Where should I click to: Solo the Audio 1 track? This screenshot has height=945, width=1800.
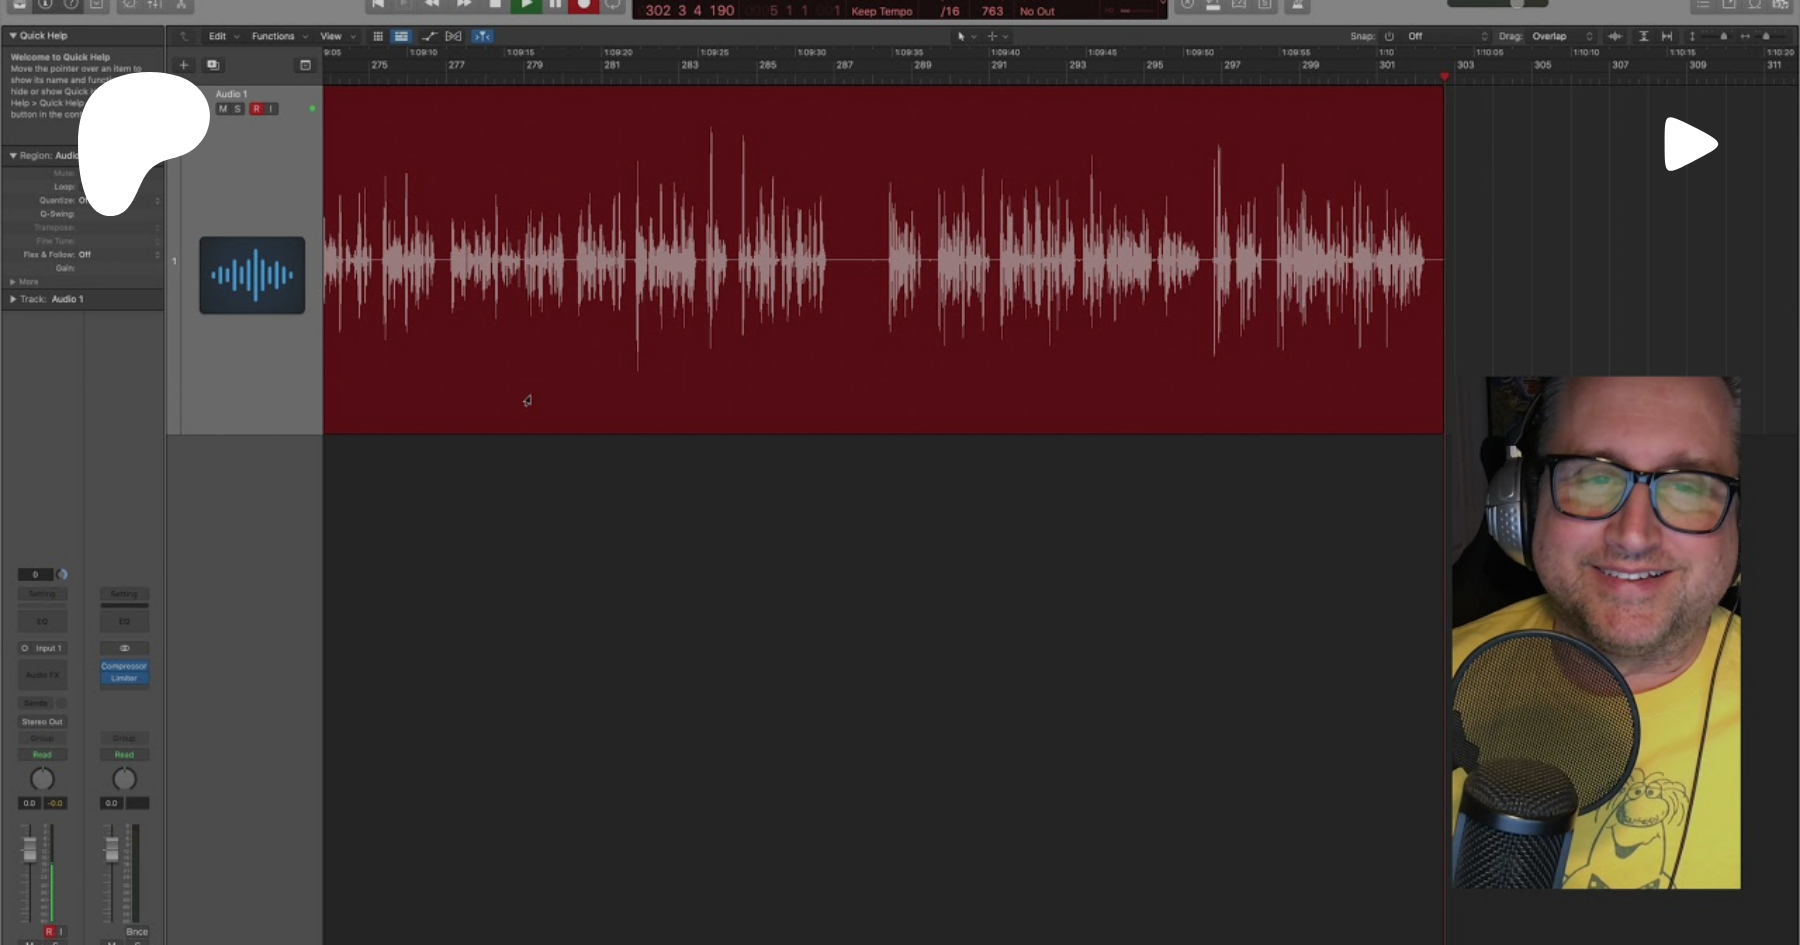click(238, 109)
